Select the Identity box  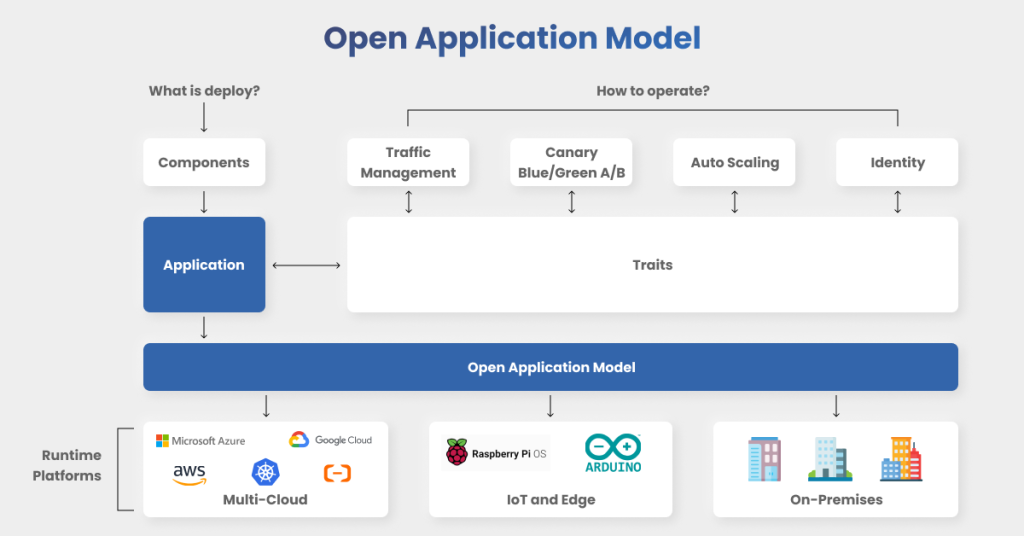[897, 162]
